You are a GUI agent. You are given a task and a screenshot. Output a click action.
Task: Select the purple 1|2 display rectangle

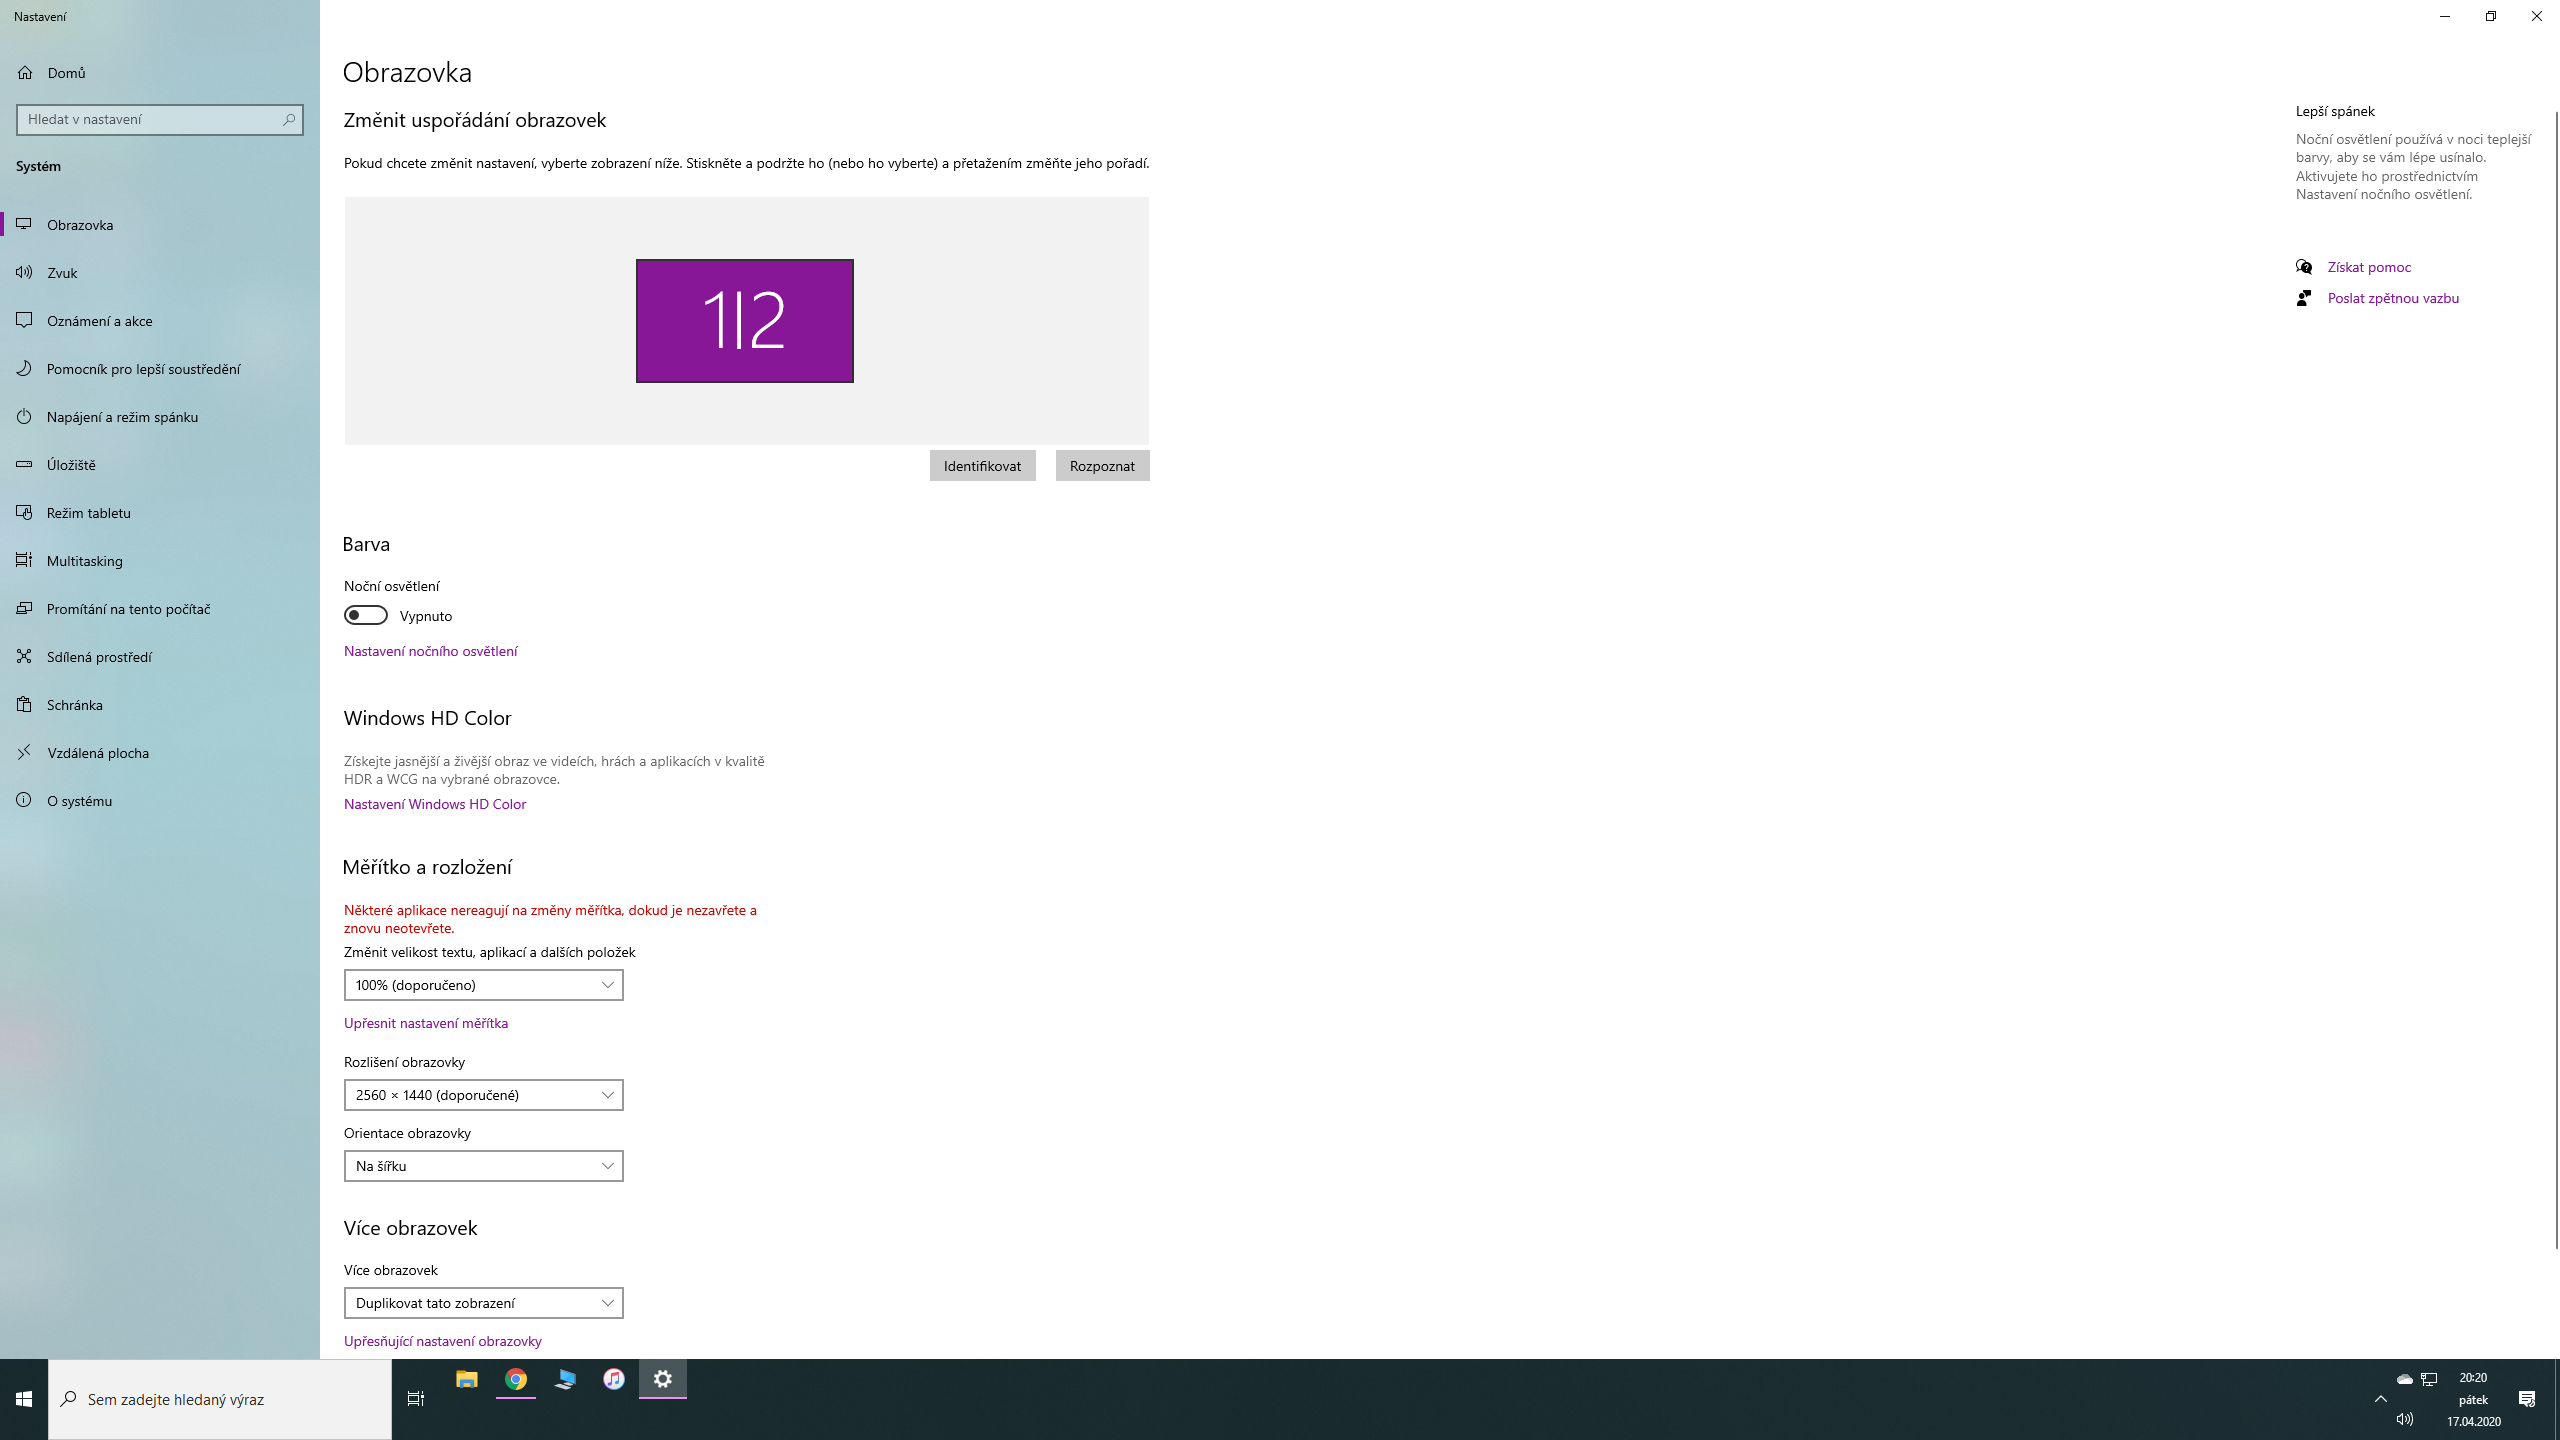pyautogui.click(x=745, y=321)
